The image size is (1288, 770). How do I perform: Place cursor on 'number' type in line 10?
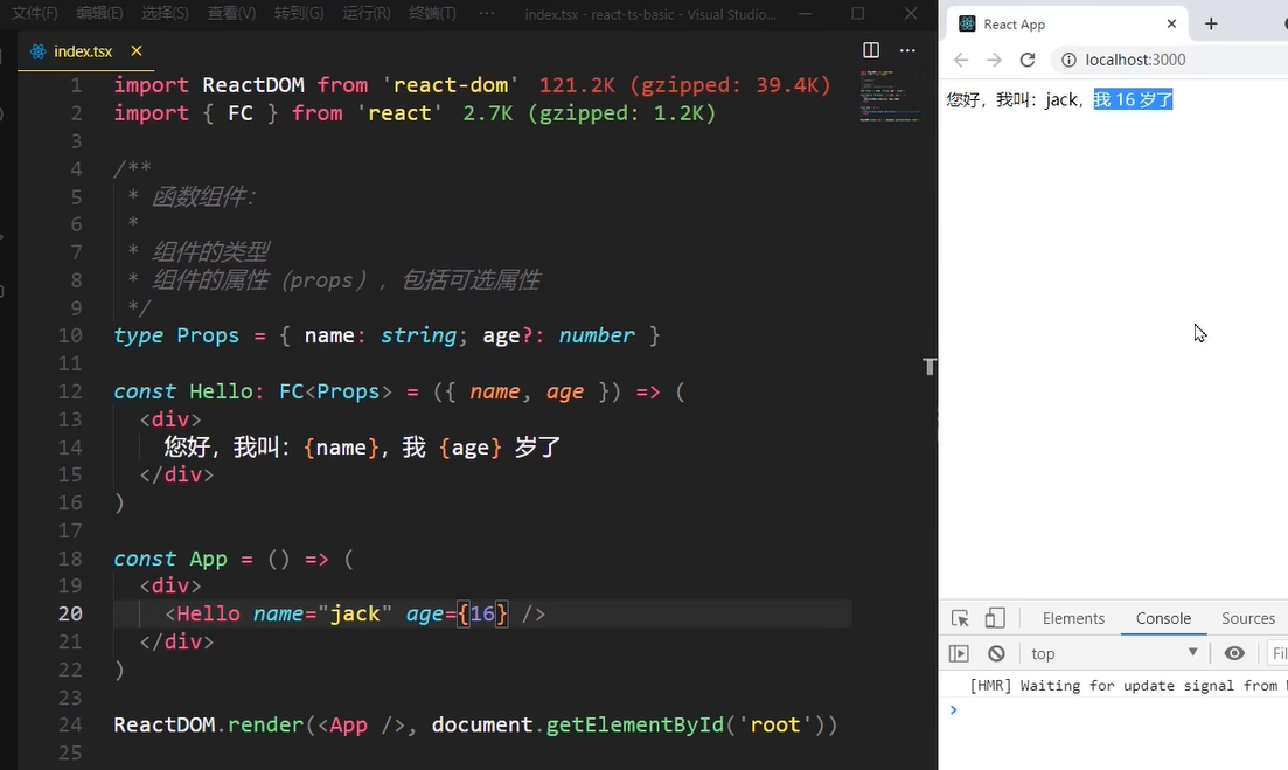(596, 335)
